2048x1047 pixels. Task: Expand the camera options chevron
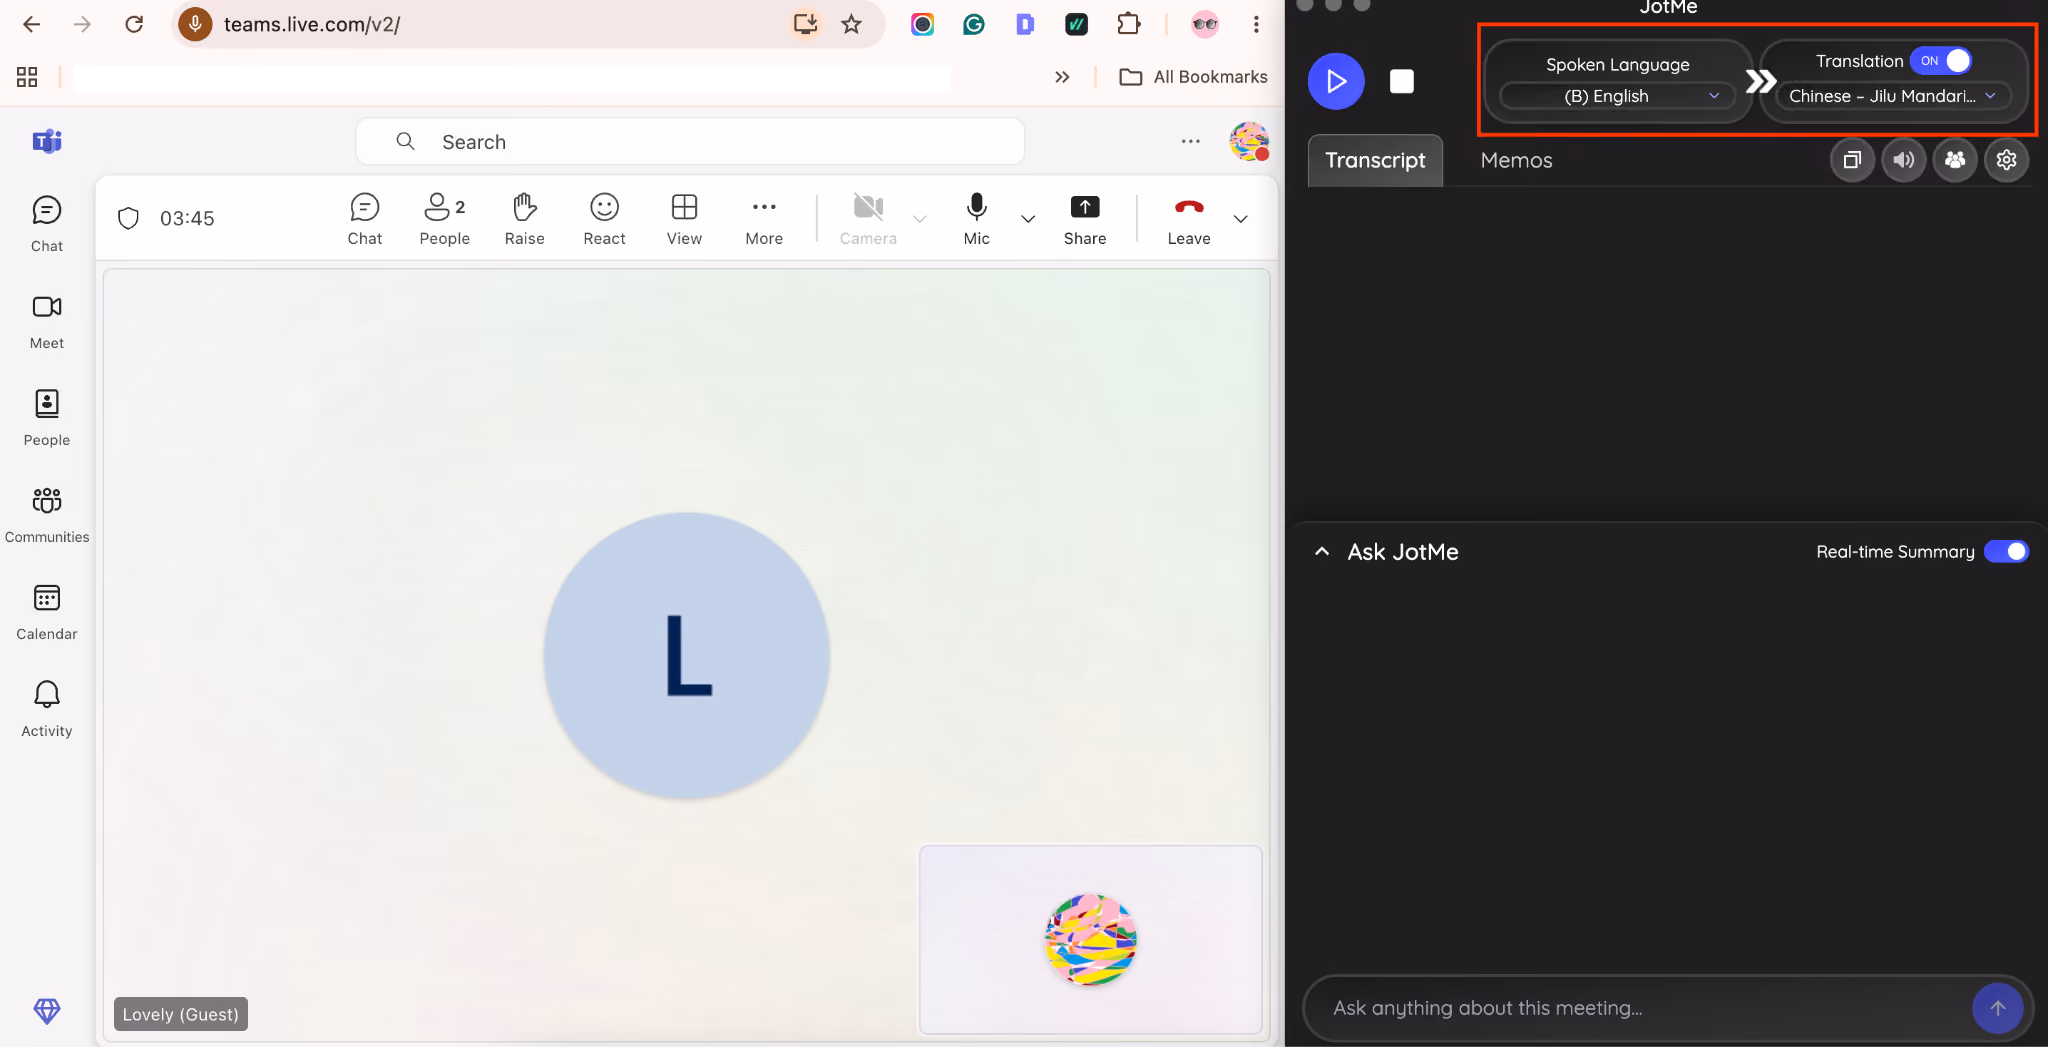point(920,219)
